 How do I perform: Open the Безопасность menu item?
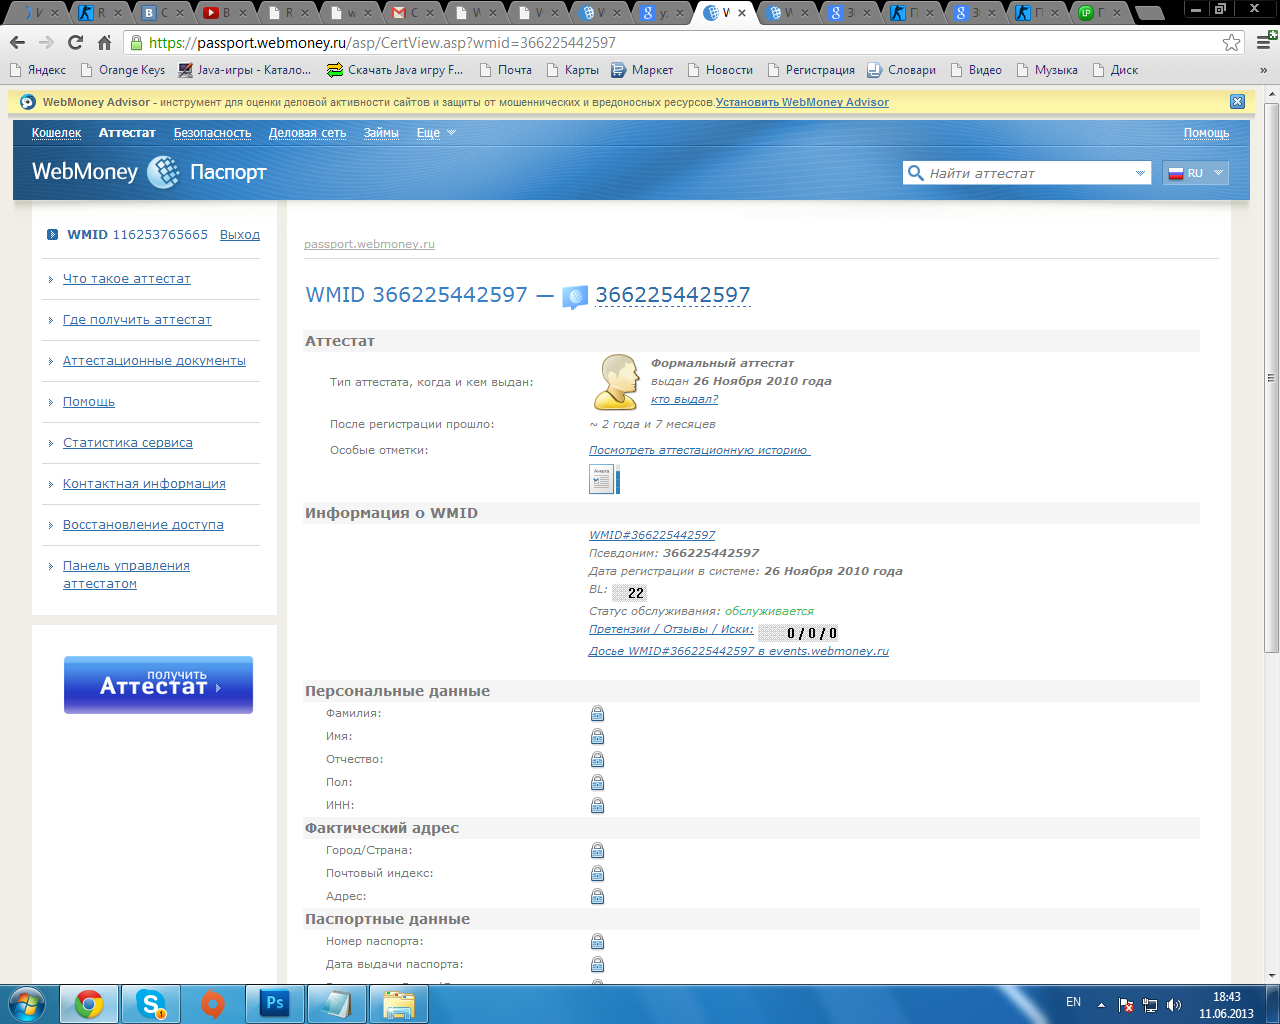click(212, 133)
